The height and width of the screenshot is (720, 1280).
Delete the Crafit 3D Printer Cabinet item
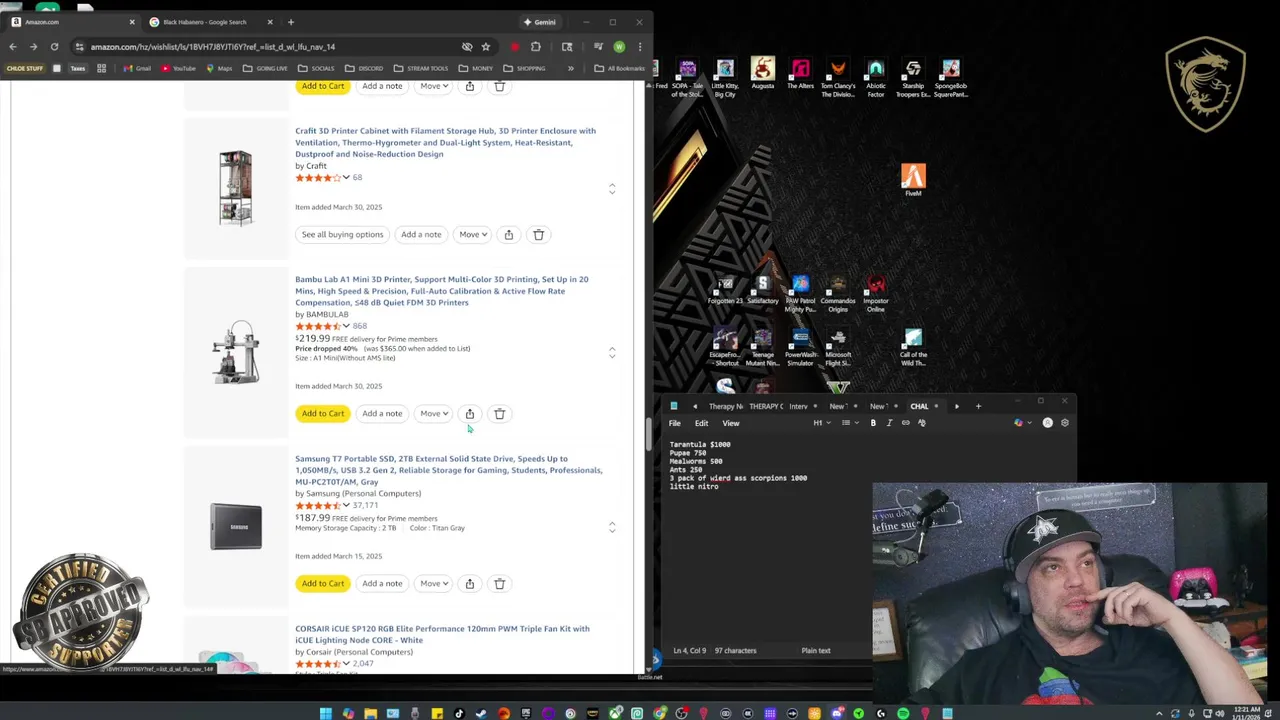[x=538, y=234]
